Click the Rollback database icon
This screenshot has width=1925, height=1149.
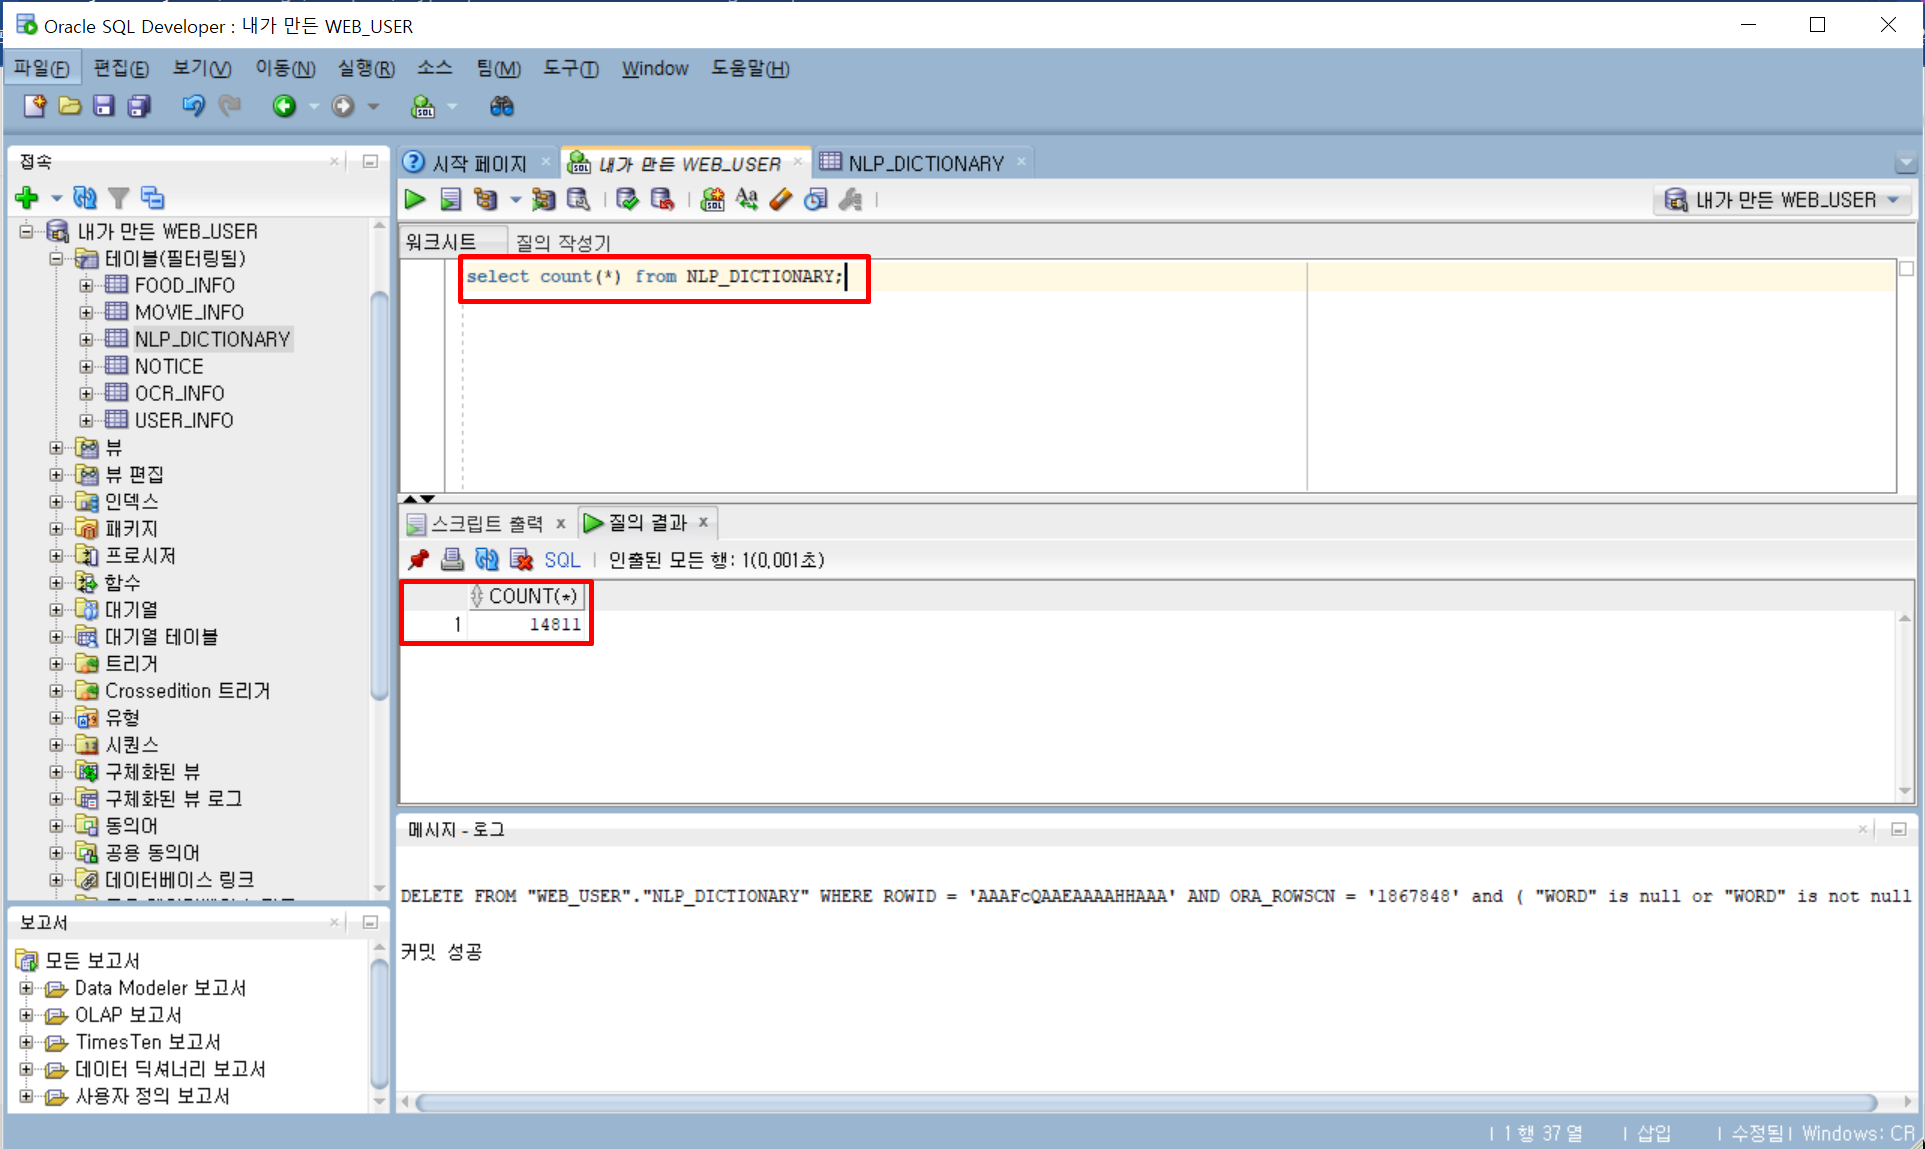pyautogui.click(x=662, y=200)
